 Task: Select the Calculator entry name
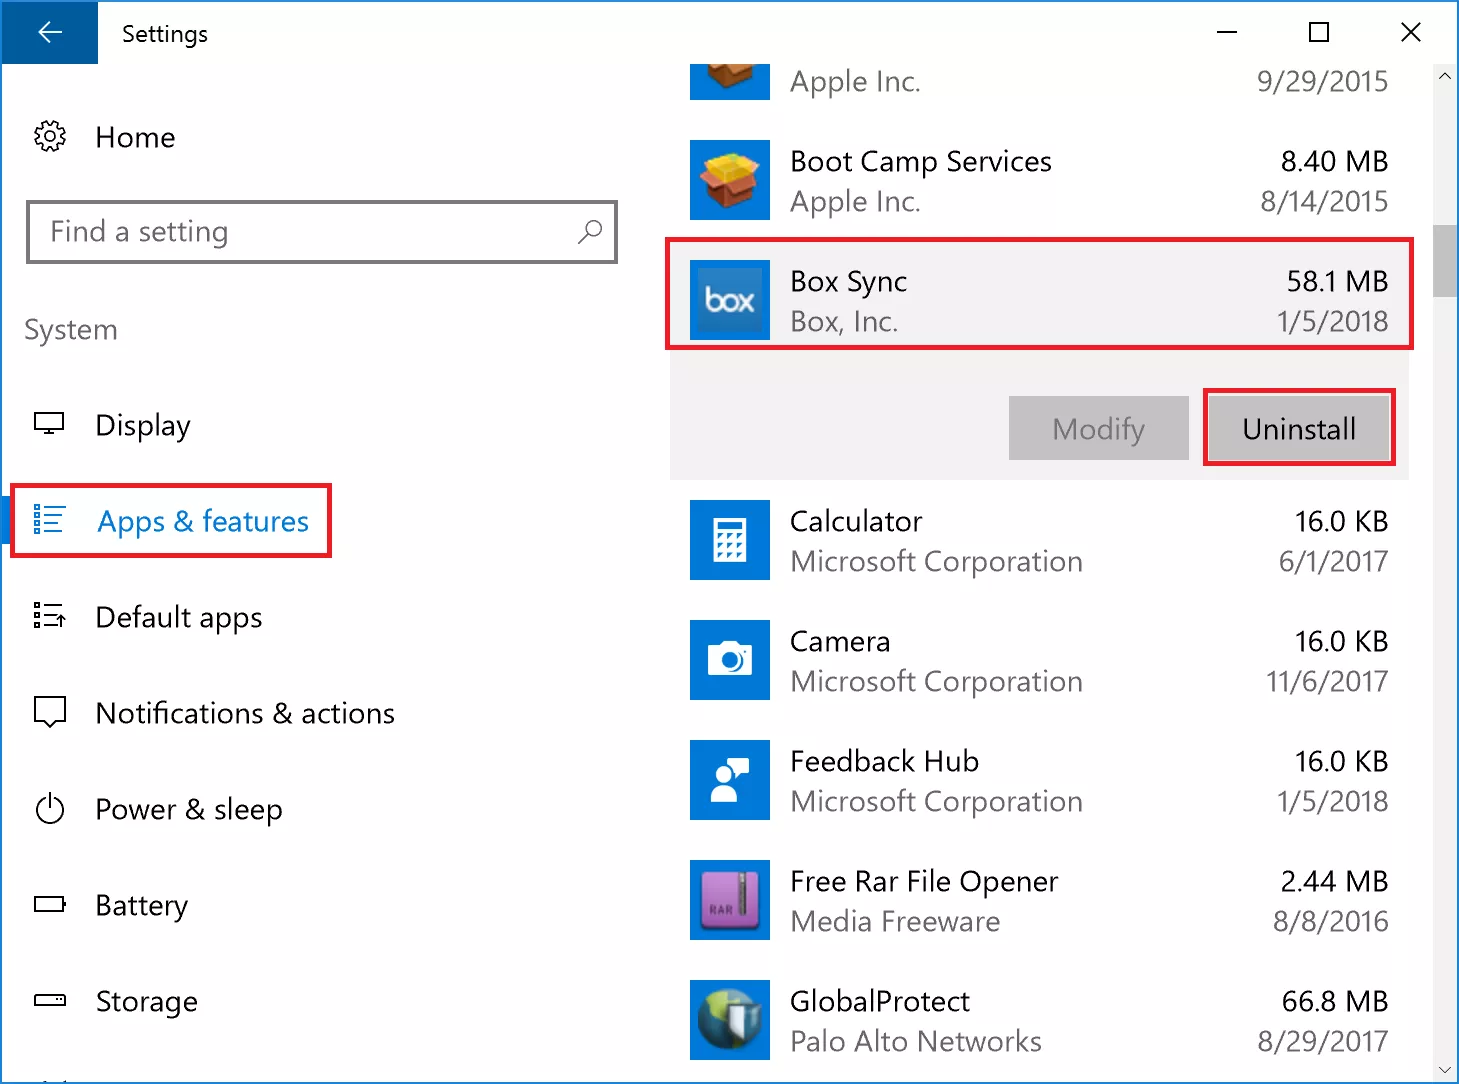click(x=856, y=521)
